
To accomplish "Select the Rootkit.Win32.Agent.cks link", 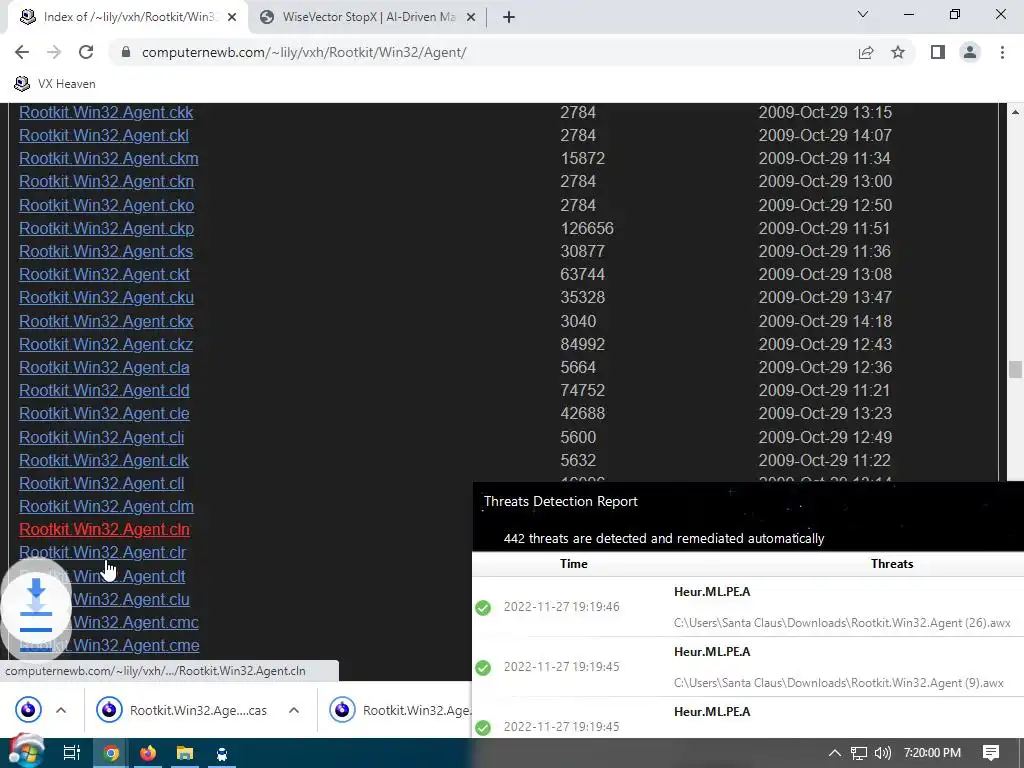I will (x=106, y=251).
